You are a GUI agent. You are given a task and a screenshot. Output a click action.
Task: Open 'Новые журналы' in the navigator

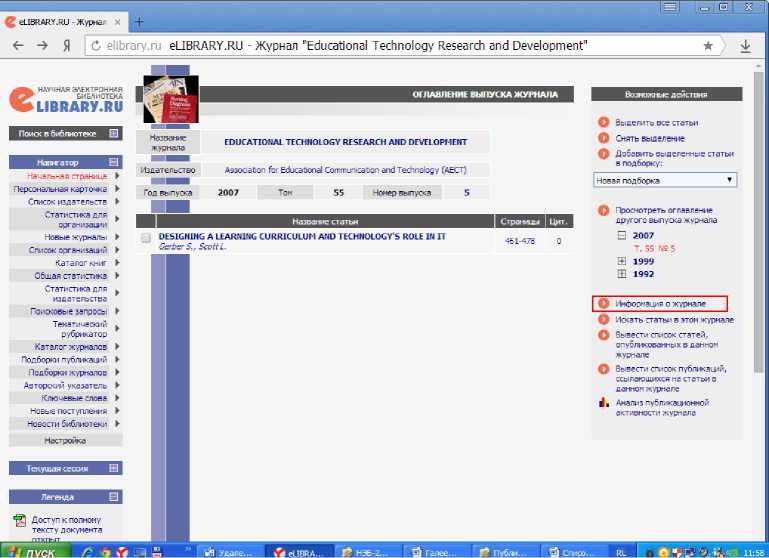tap(76, 237)
